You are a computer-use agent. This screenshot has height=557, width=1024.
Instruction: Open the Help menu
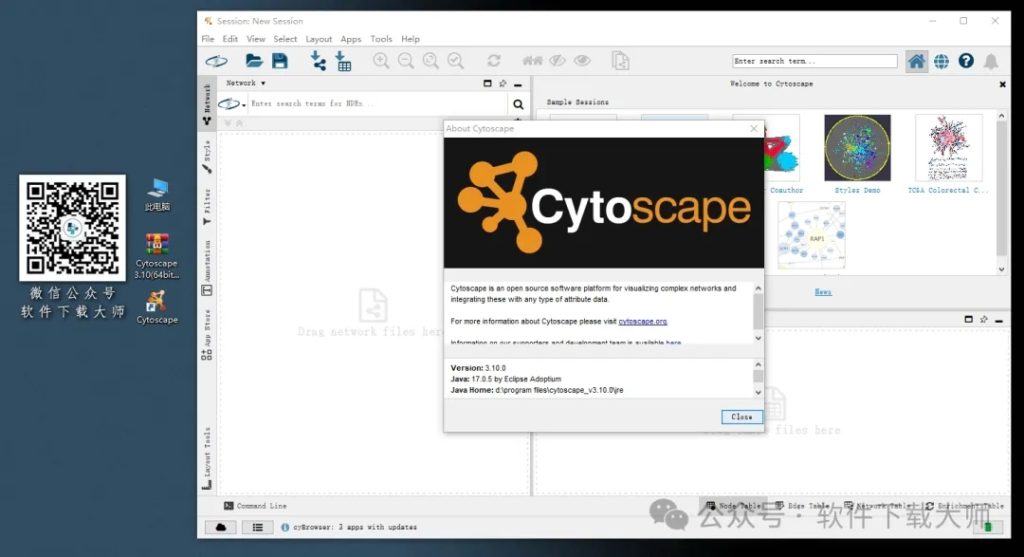coord(410,39)
